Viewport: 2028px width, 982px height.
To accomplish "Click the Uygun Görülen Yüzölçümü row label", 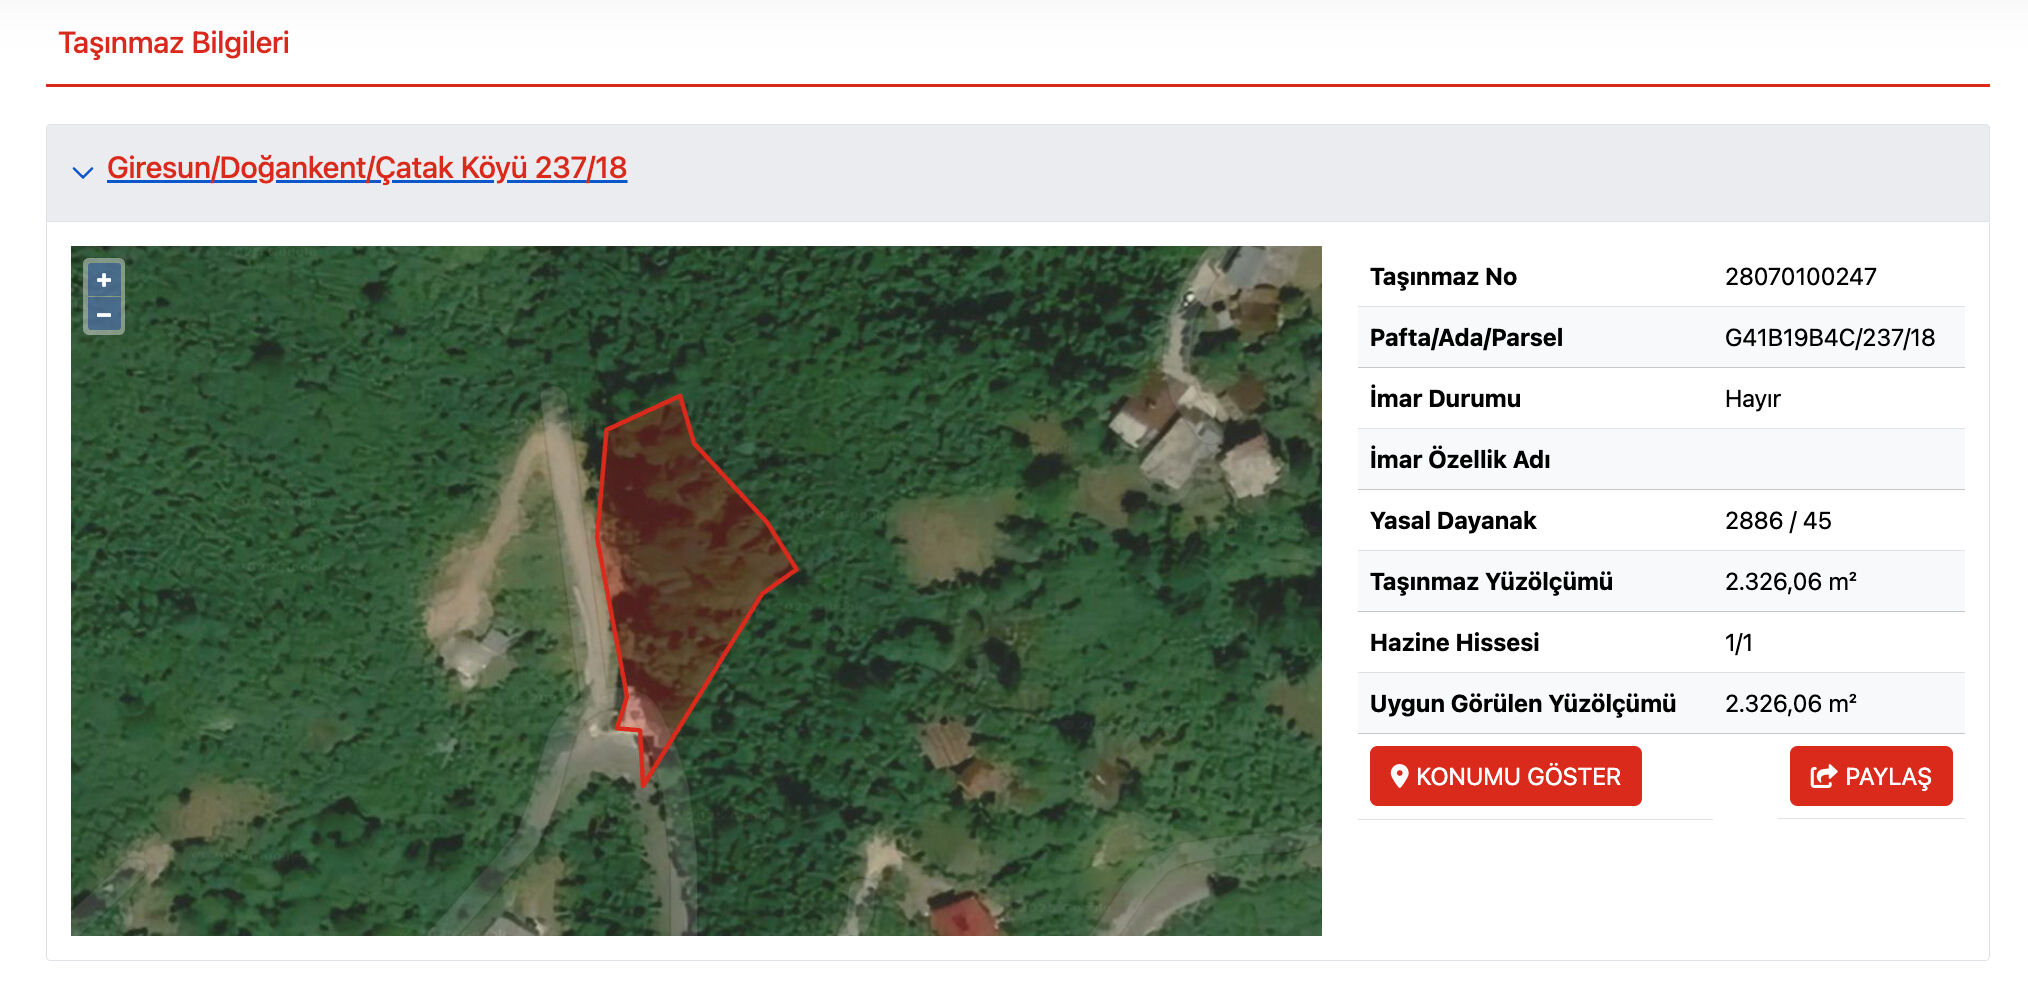I will coord(1522,704).
